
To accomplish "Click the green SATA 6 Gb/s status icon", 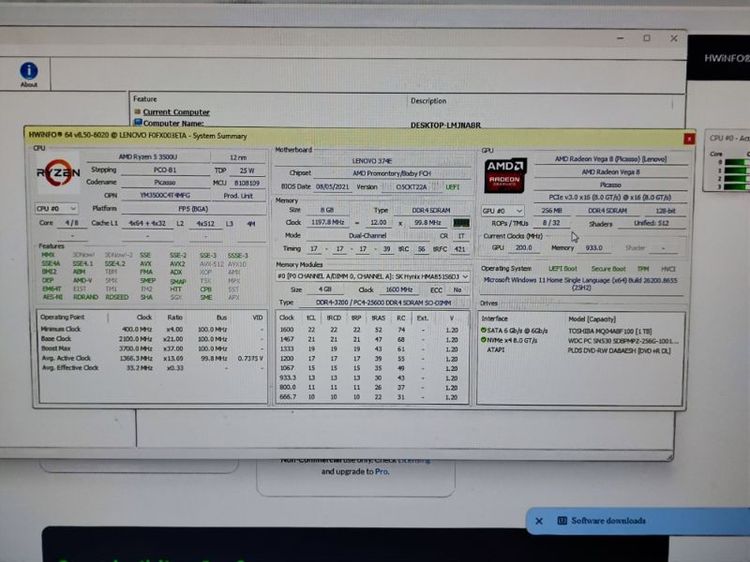I will click(483, 330).
